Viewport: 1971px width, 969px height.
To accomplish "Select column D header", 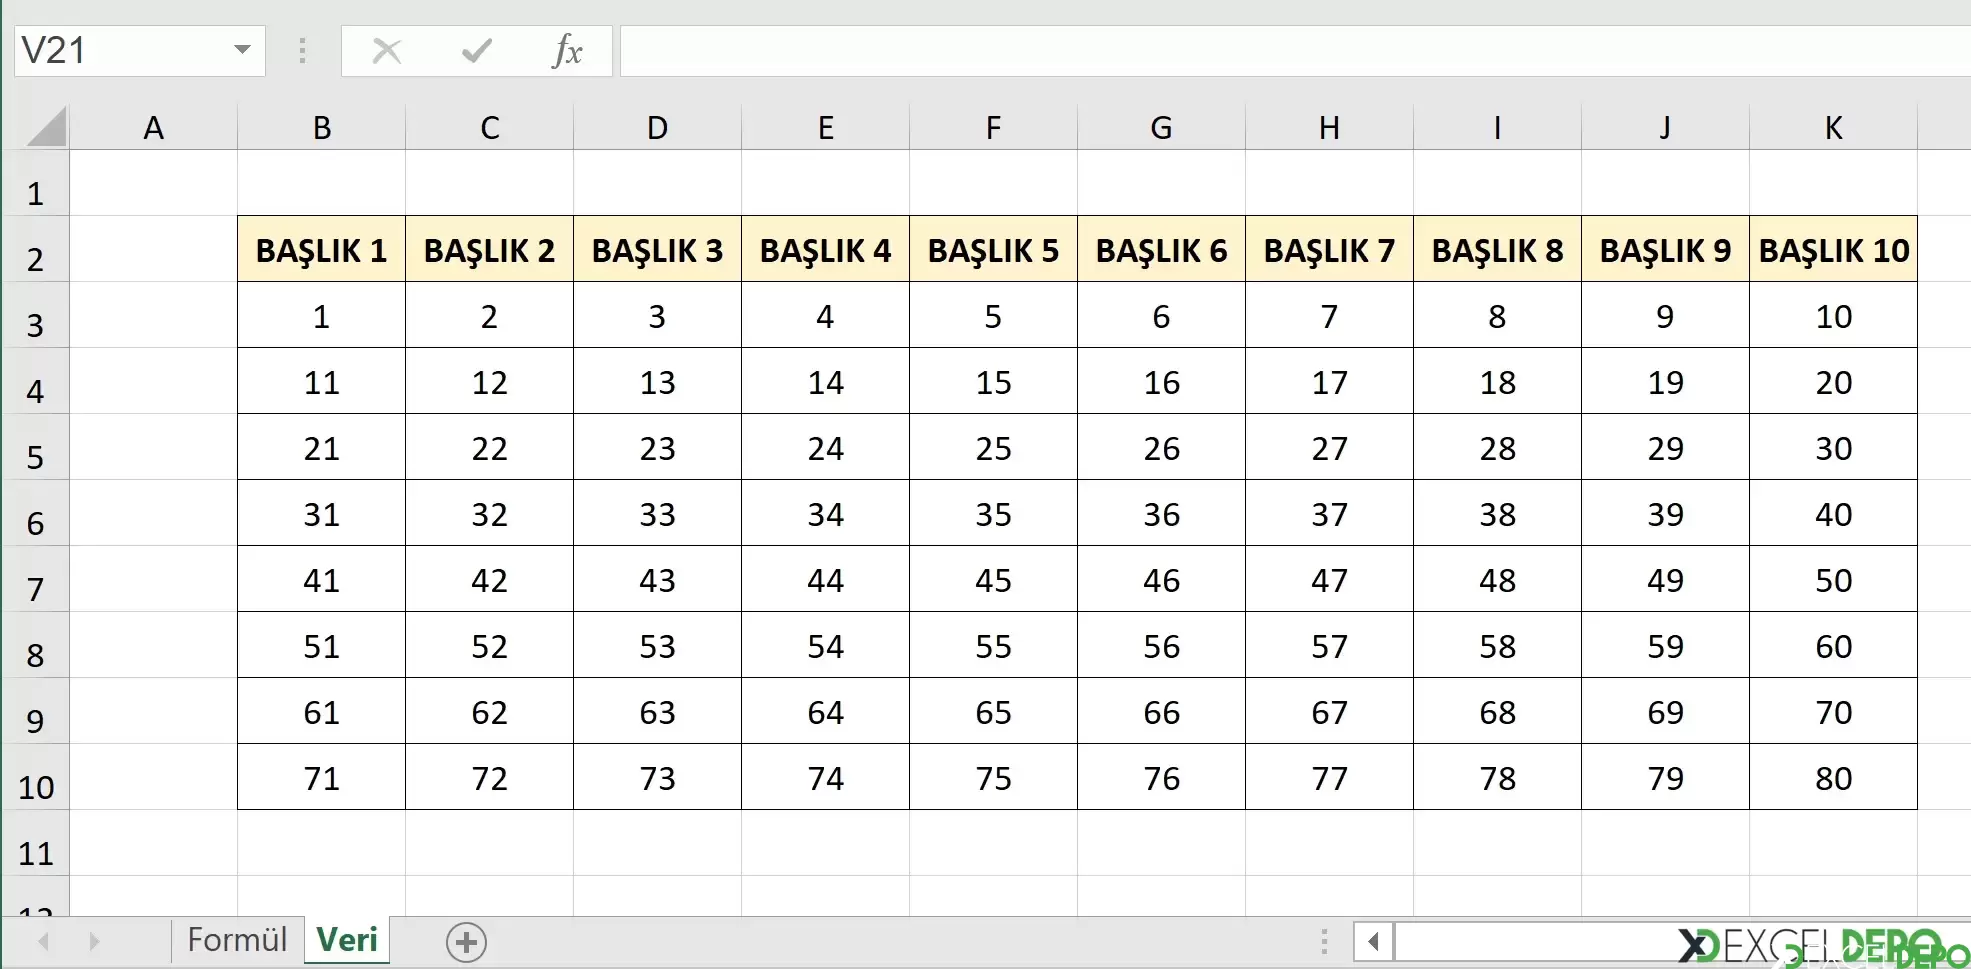I will pos(657,128).
